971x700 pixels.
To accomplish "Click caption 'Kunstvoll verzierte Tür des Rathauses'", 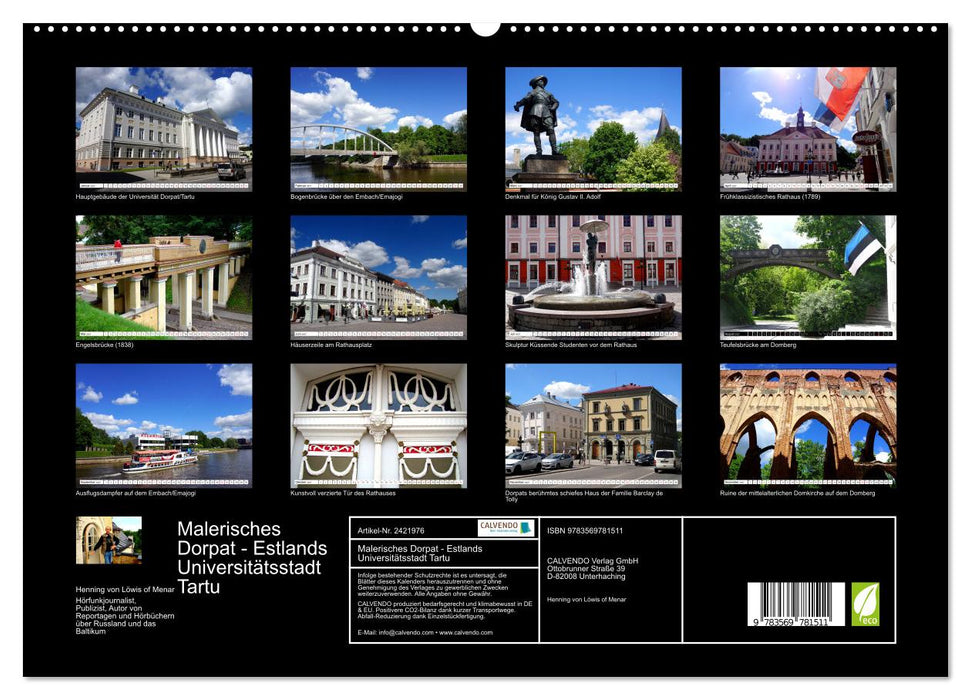I will [x=342, y=494].
